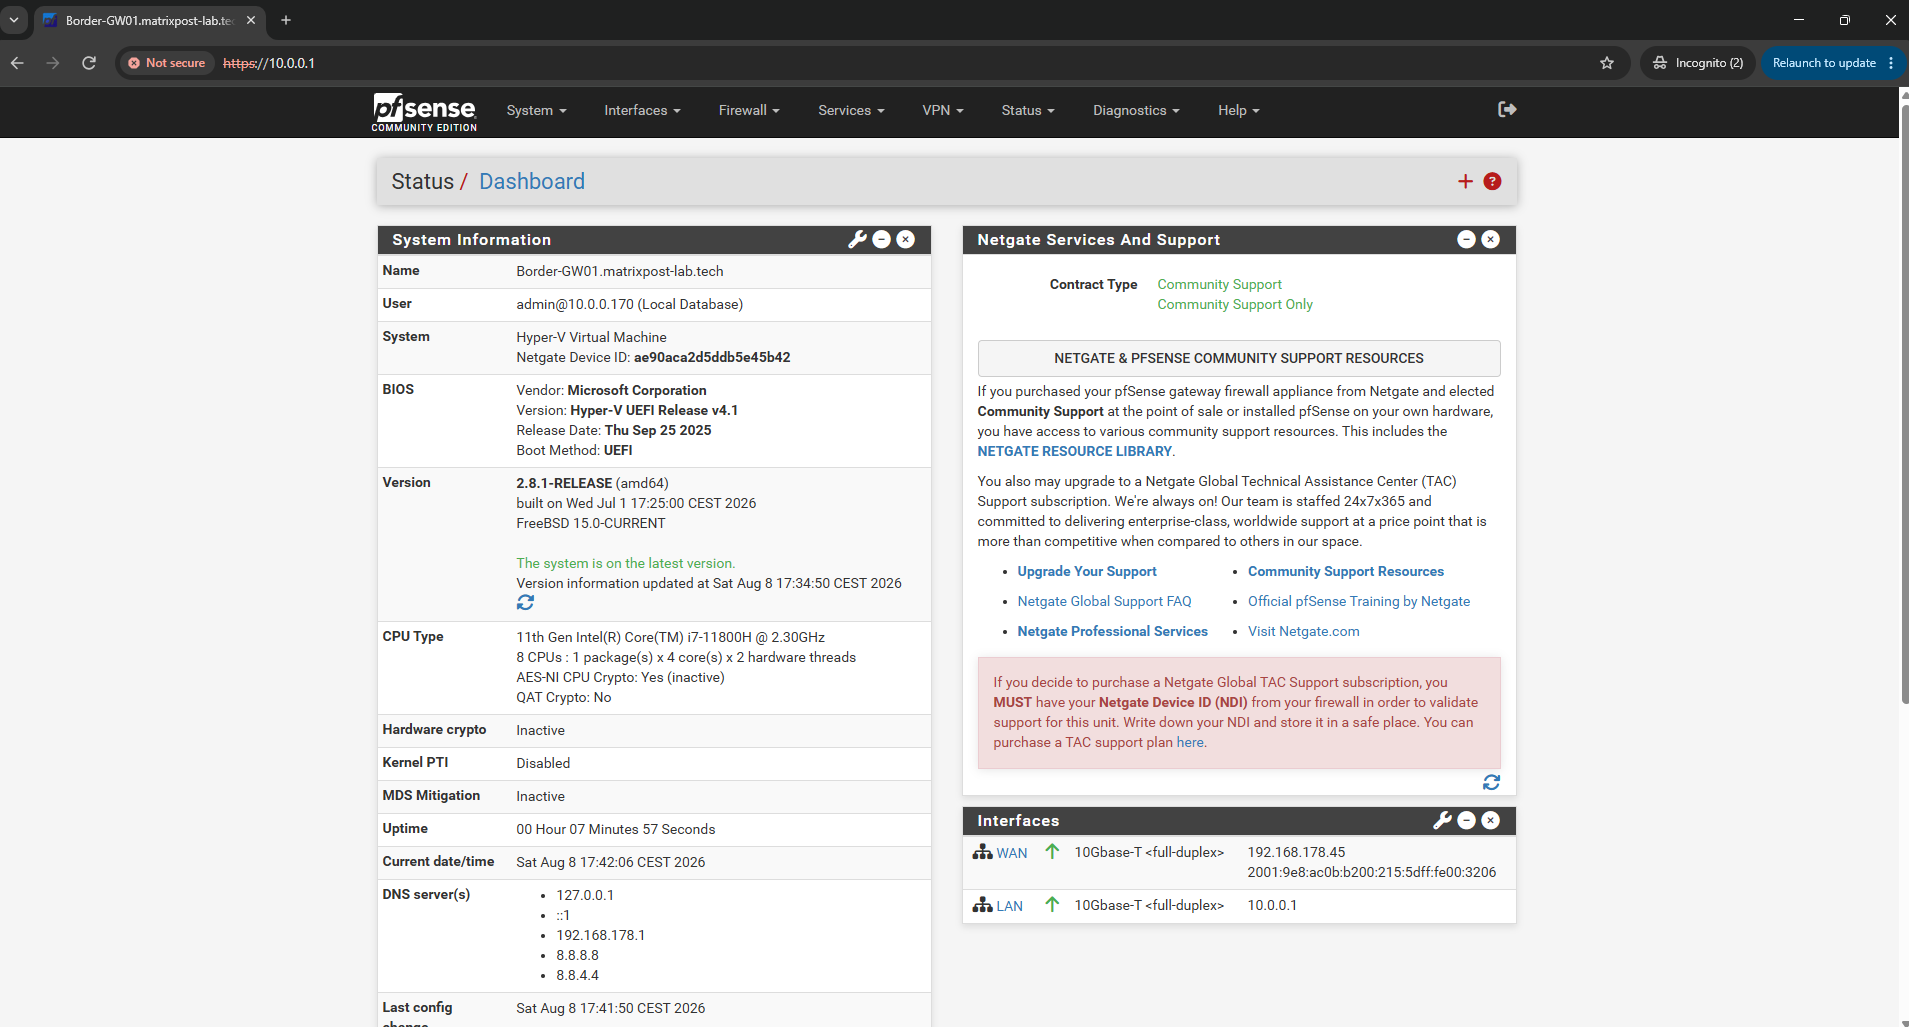Open the Incognito (2) profile button
Image resolution: width=1909 pixels, height=1027 pixels.
pyautogui.click(x=1697, y=63)
